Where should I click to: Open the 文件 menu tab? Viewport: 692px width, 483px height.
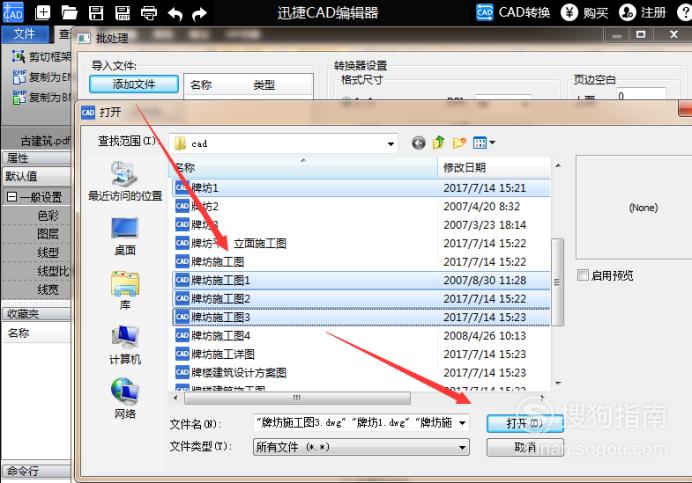pyautogui.click(x=25, y=34)
